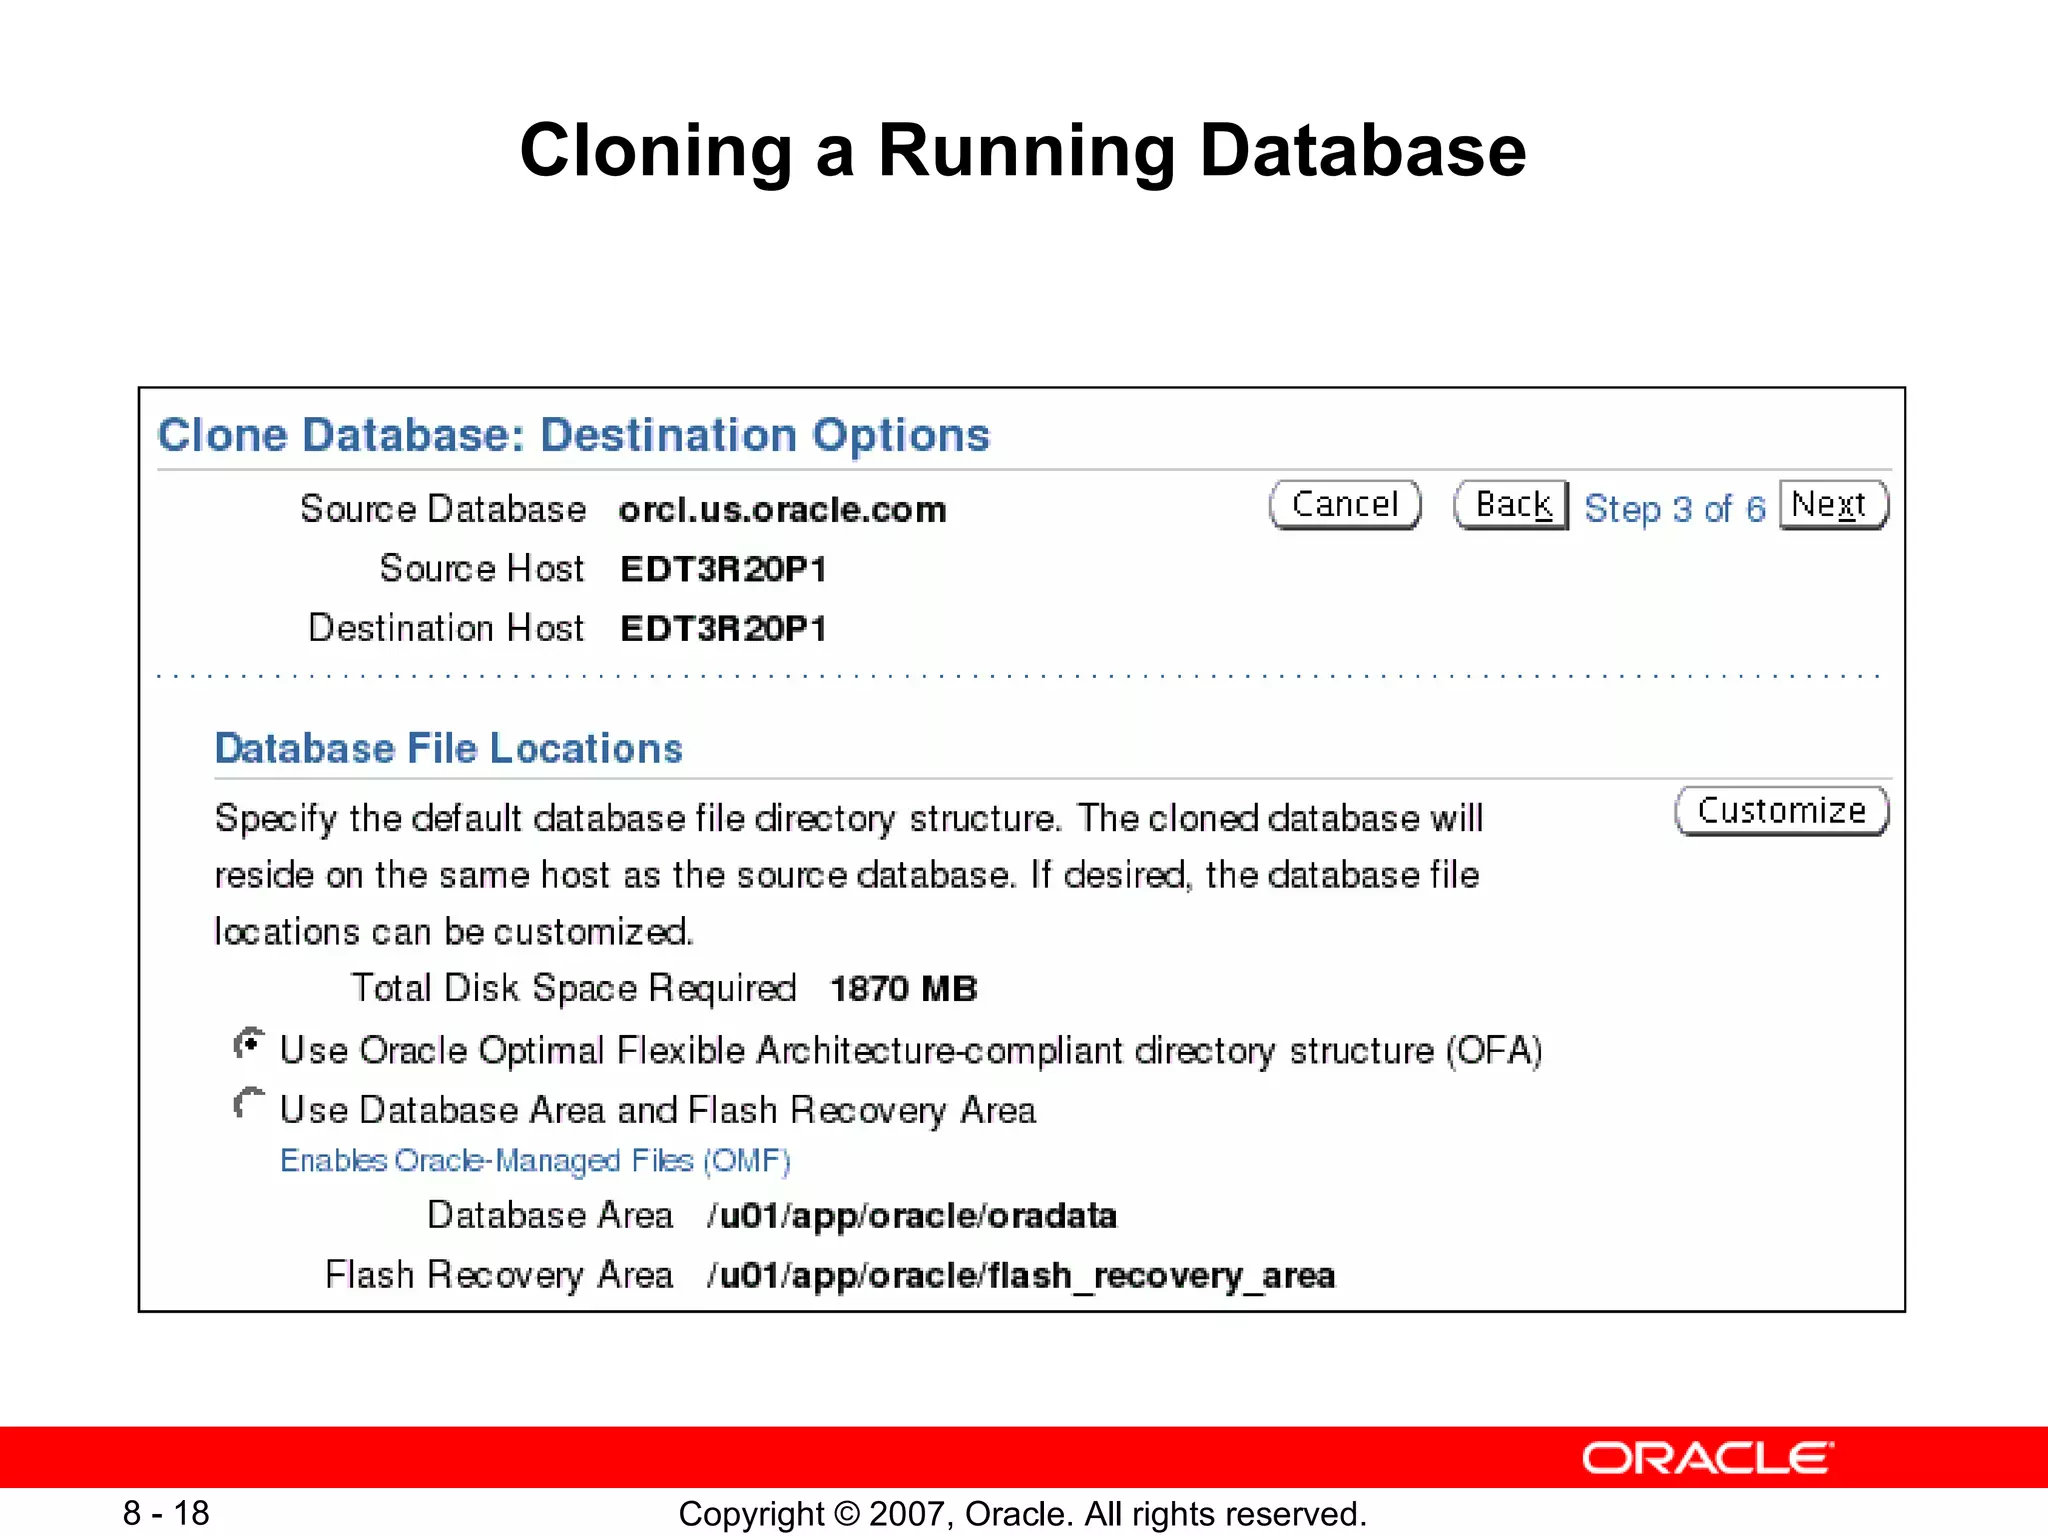The height and width of the screenshot is (1536, 2048).
Task: Click the Source Host EDT3R20P1 value
Action: [x=723, y=569]
